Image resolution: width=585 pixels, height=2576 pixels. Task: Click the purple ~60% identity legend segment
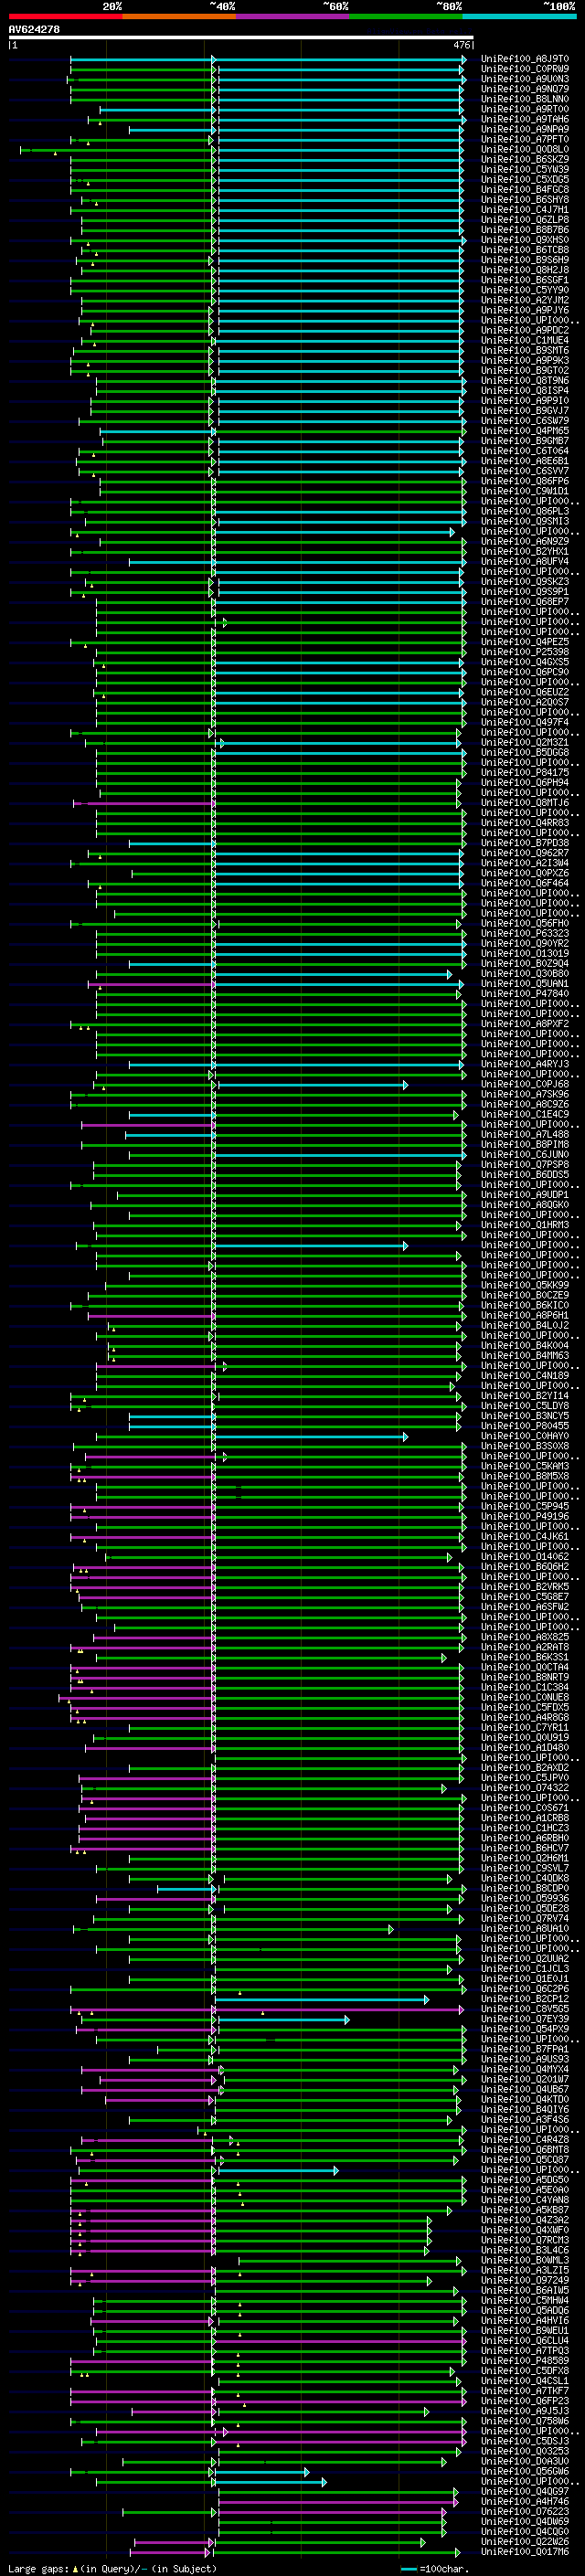click(x=293, y=17)
